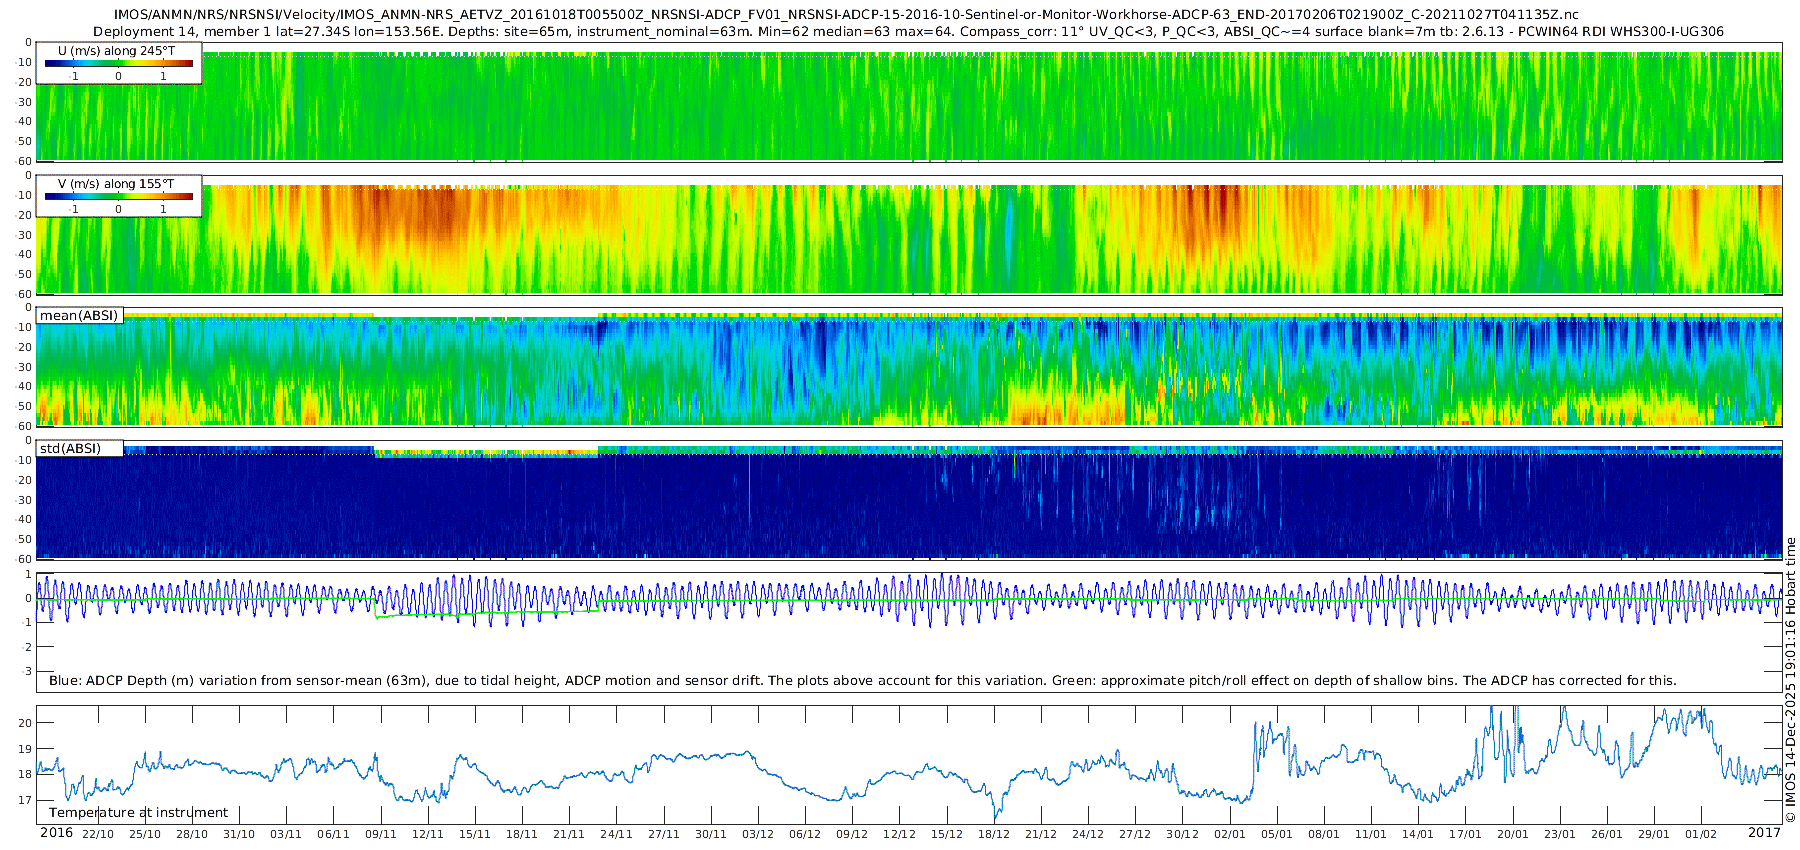
Task: Click the 2016 year label on time axis
Action: [x=56, y=833]
